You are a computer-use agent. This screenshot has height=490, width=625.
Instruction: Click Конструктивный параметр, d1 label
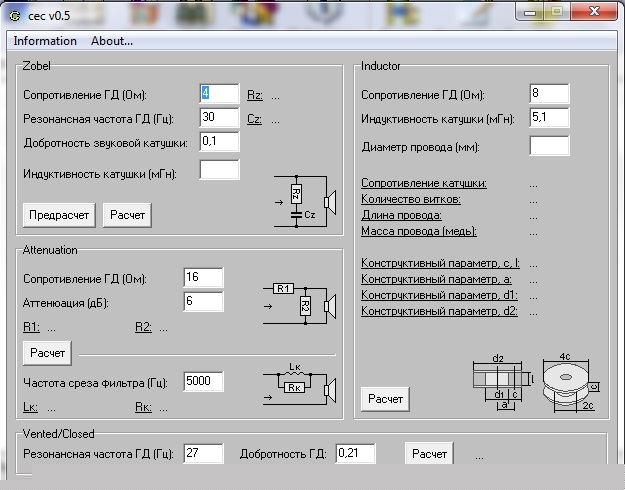(x=439, y=295)
